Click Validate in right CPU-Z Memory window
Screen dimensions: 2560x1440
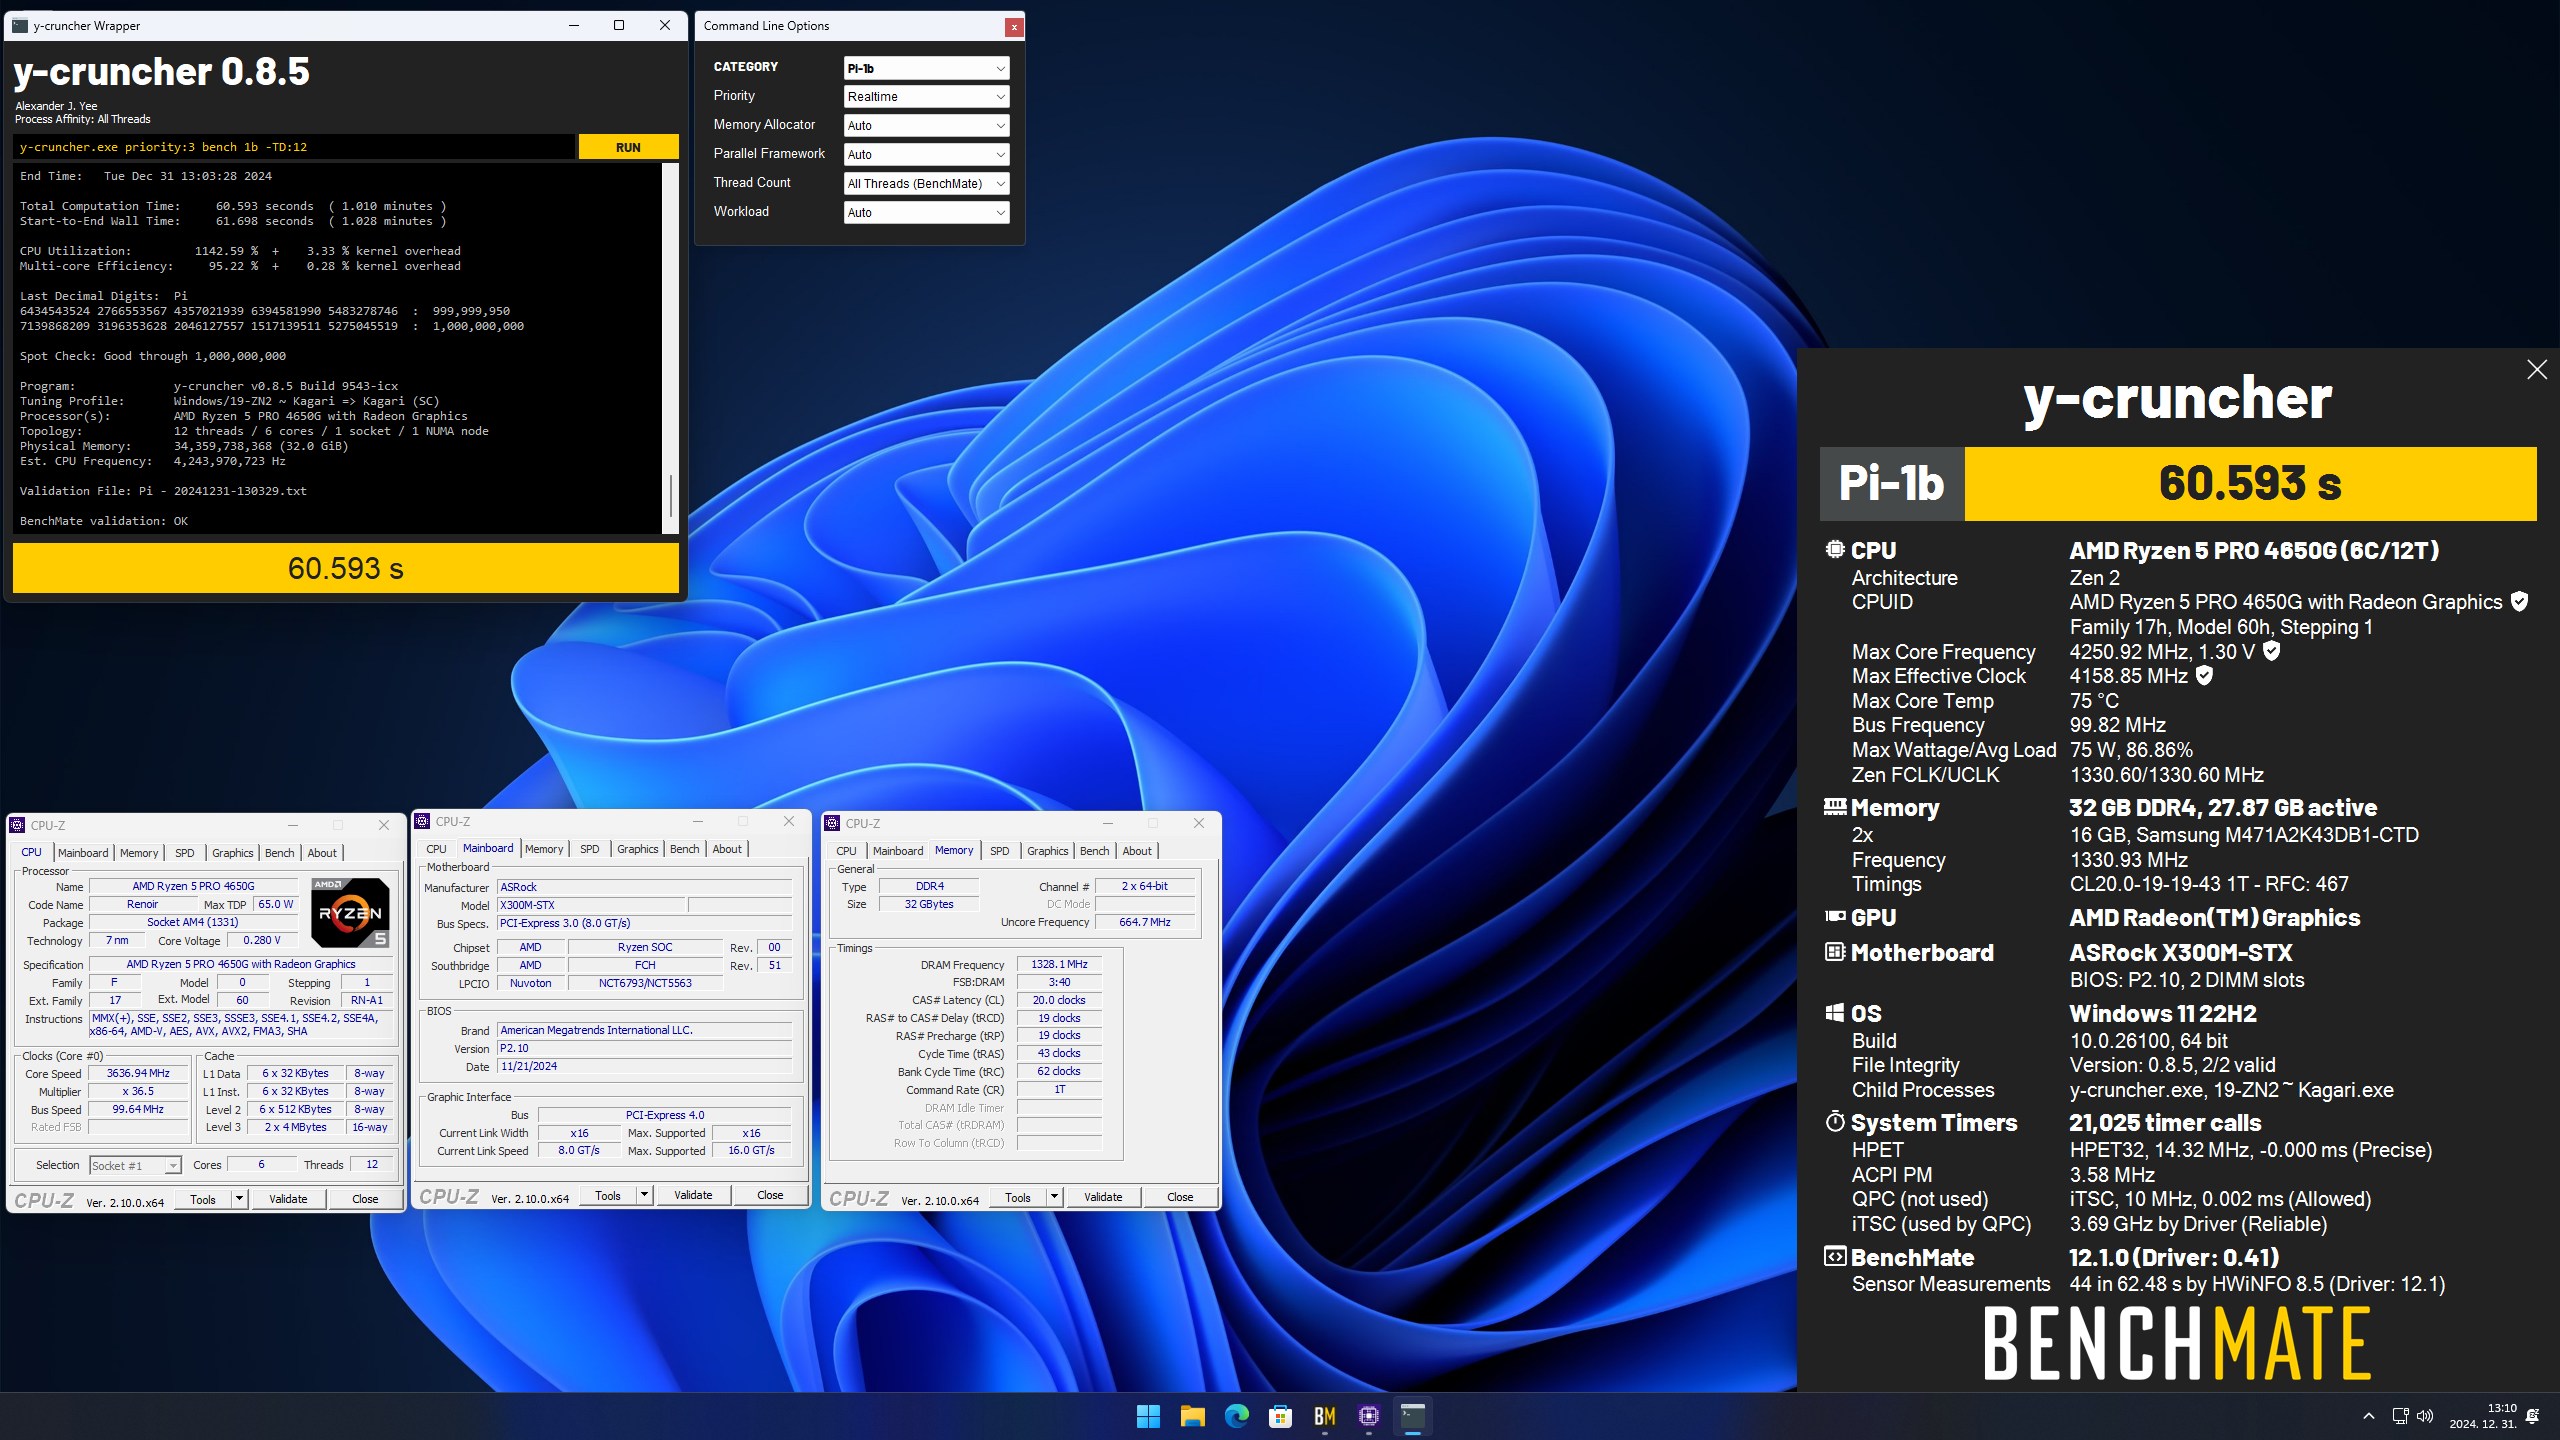tap(1103, 1197)
